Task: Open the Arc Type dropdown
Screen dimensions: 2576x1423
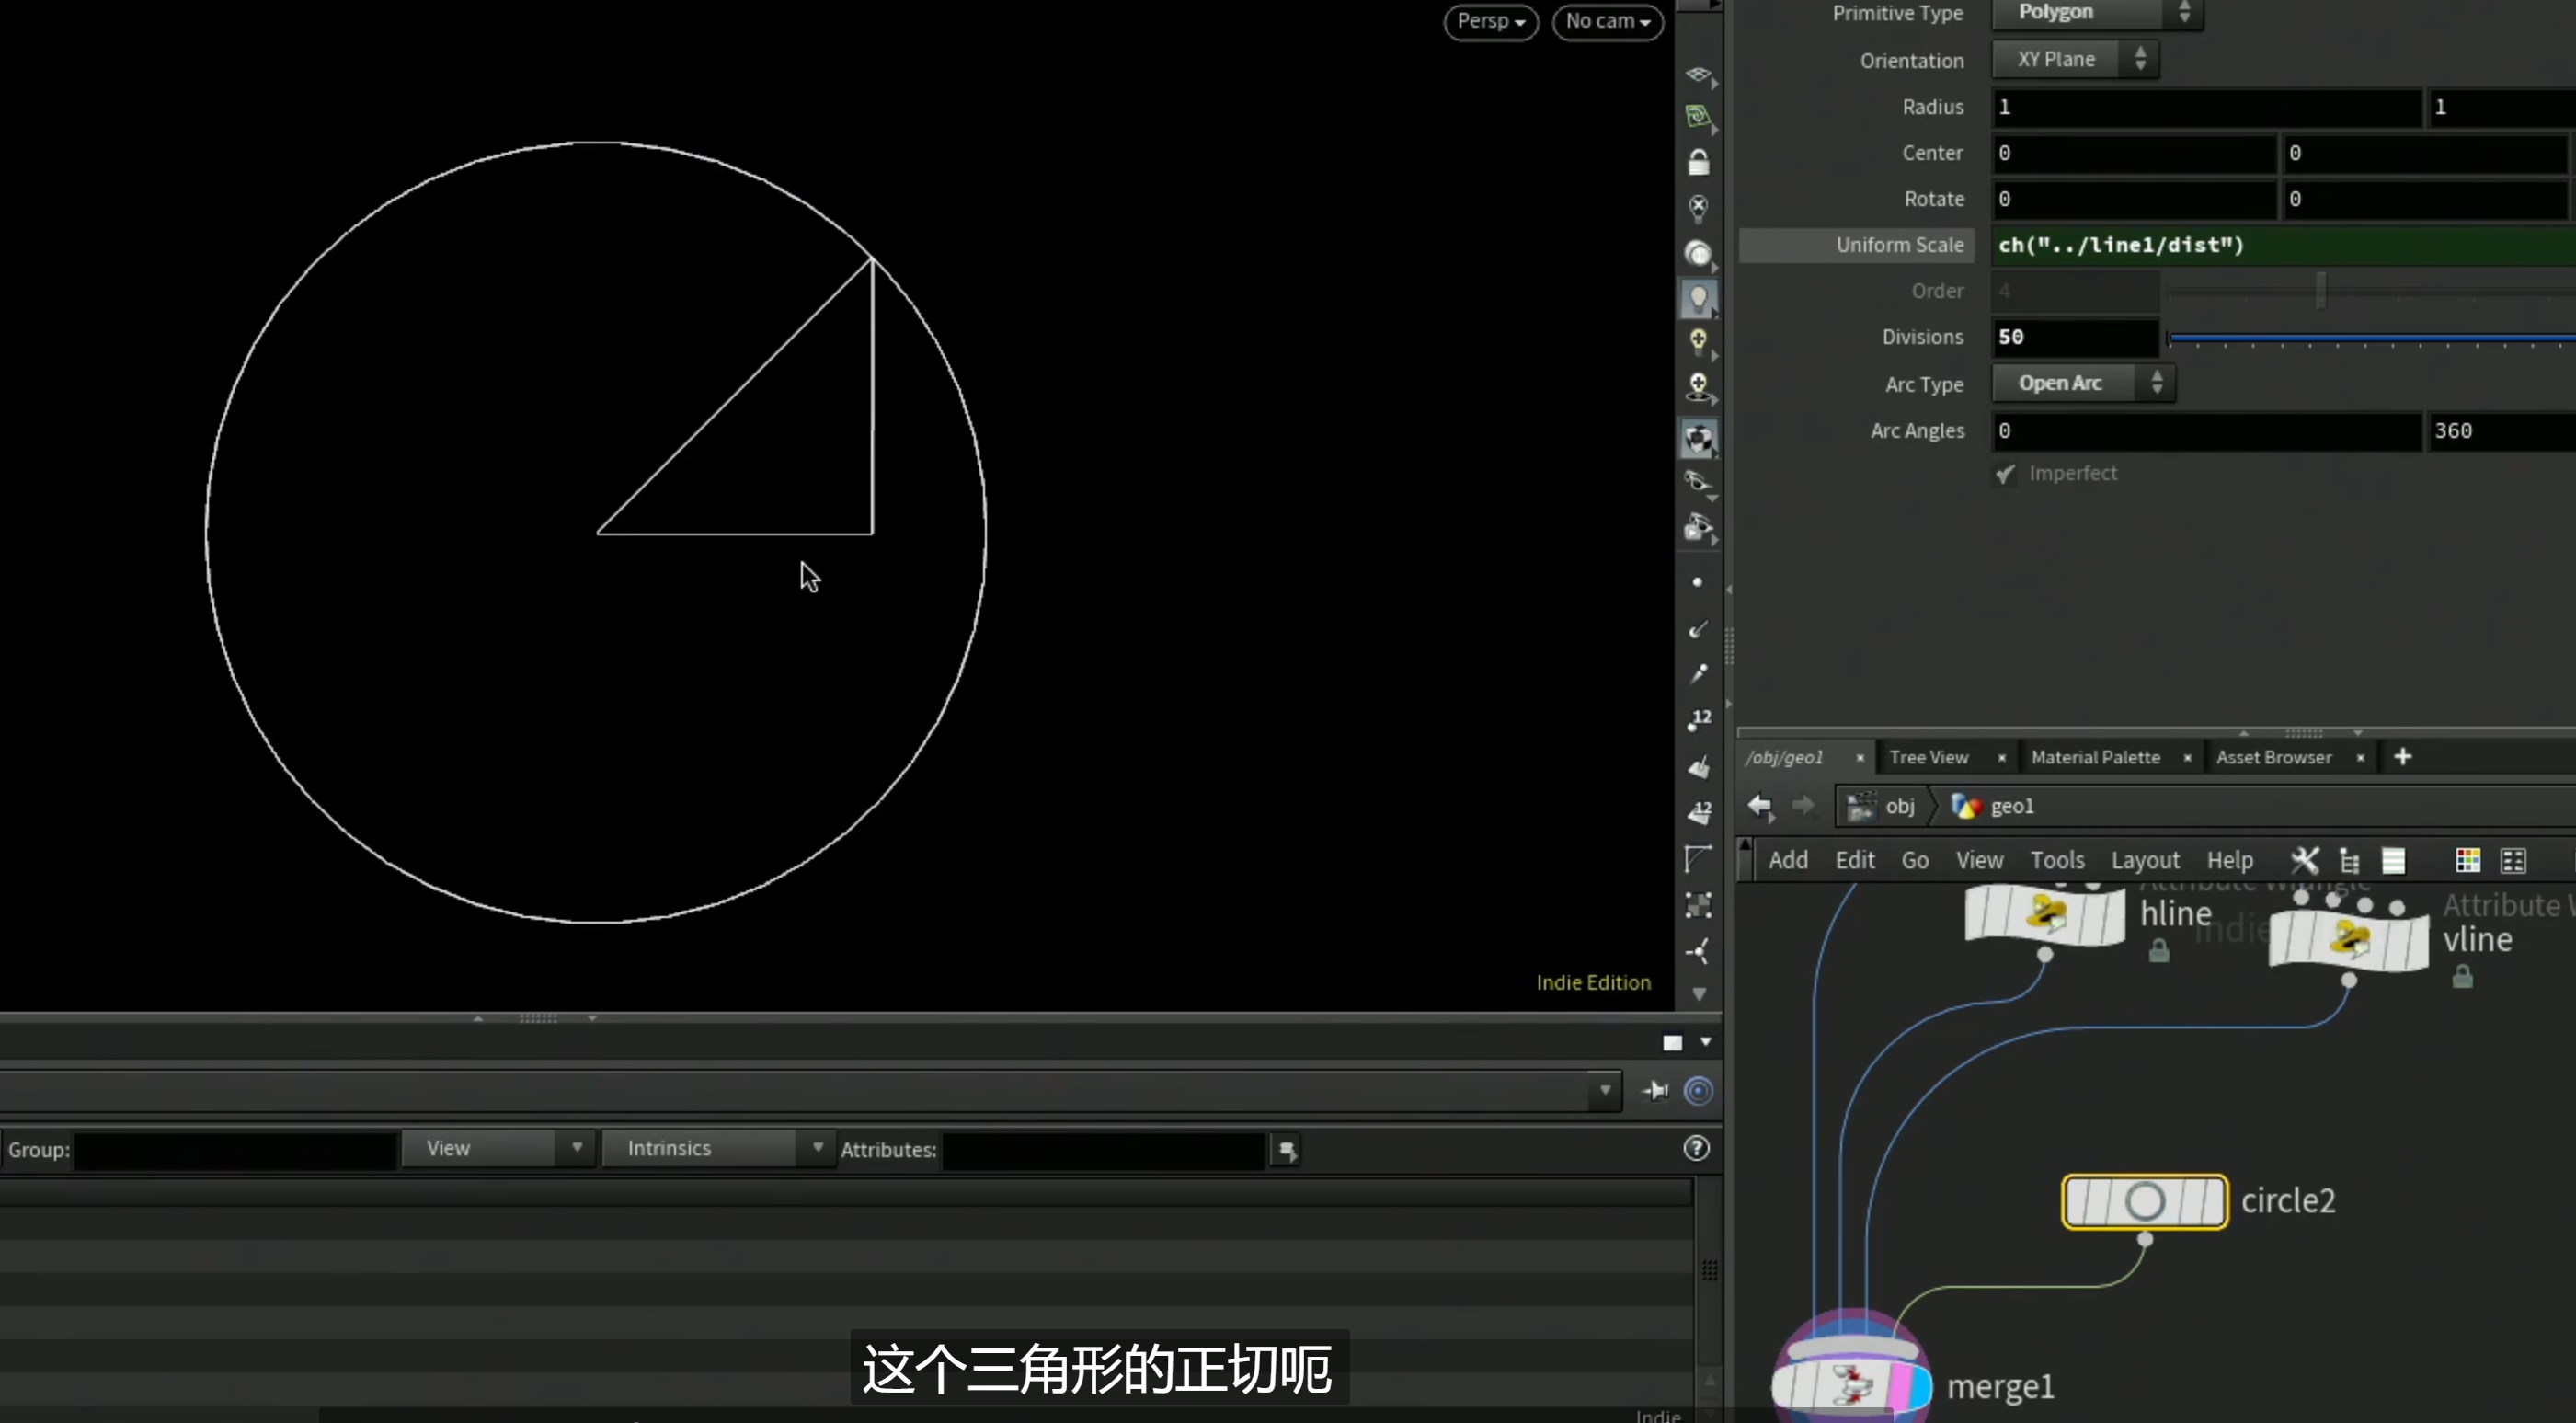Action: (2083, 383)
